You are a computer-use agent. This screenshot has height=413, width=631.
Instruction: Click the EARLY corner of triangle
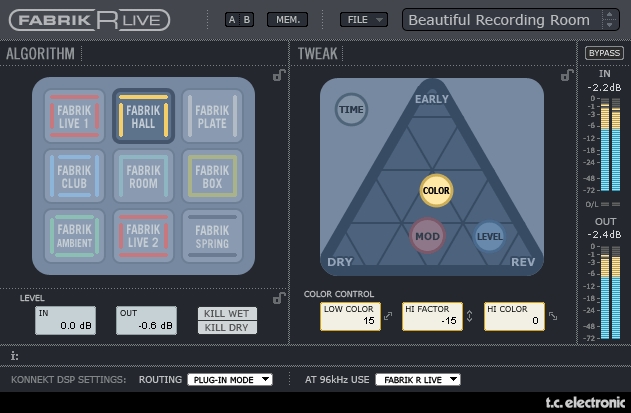tap(432, 99)
